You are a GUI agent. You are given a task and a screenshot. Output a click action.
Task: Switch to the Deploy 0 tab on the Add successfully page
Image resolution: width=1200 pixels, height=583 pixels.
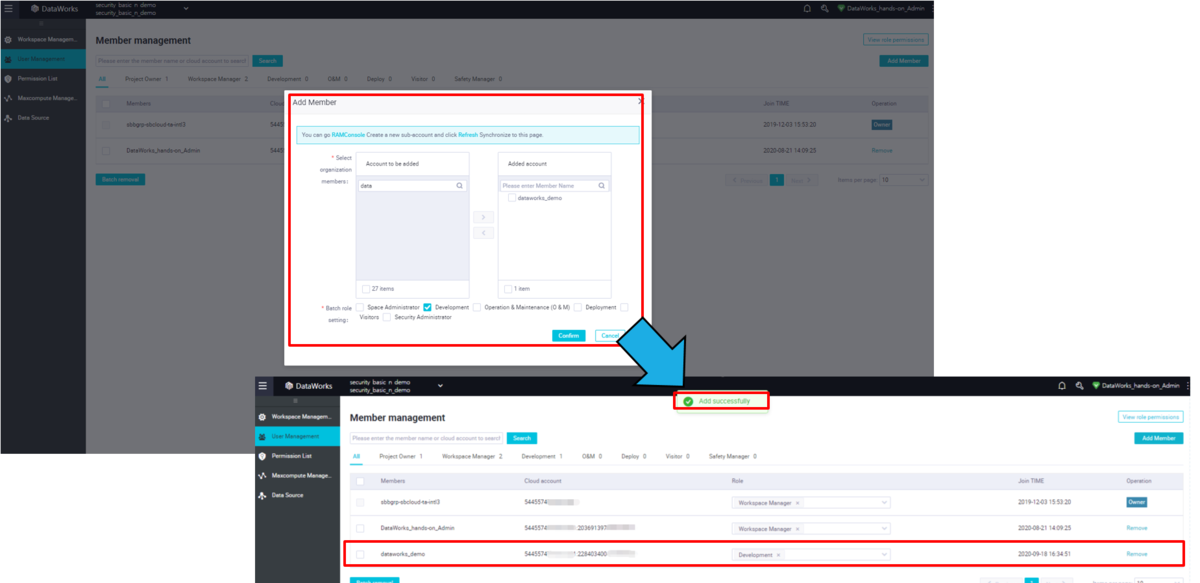[632, 456]
